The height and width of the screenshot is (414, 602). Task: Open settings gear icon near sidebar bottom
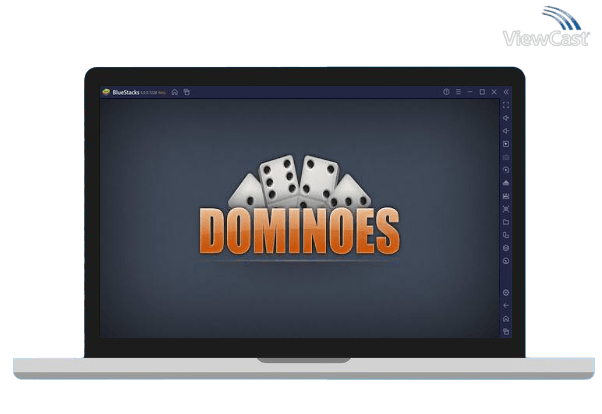pyautogui.click(x=506, y=293)
